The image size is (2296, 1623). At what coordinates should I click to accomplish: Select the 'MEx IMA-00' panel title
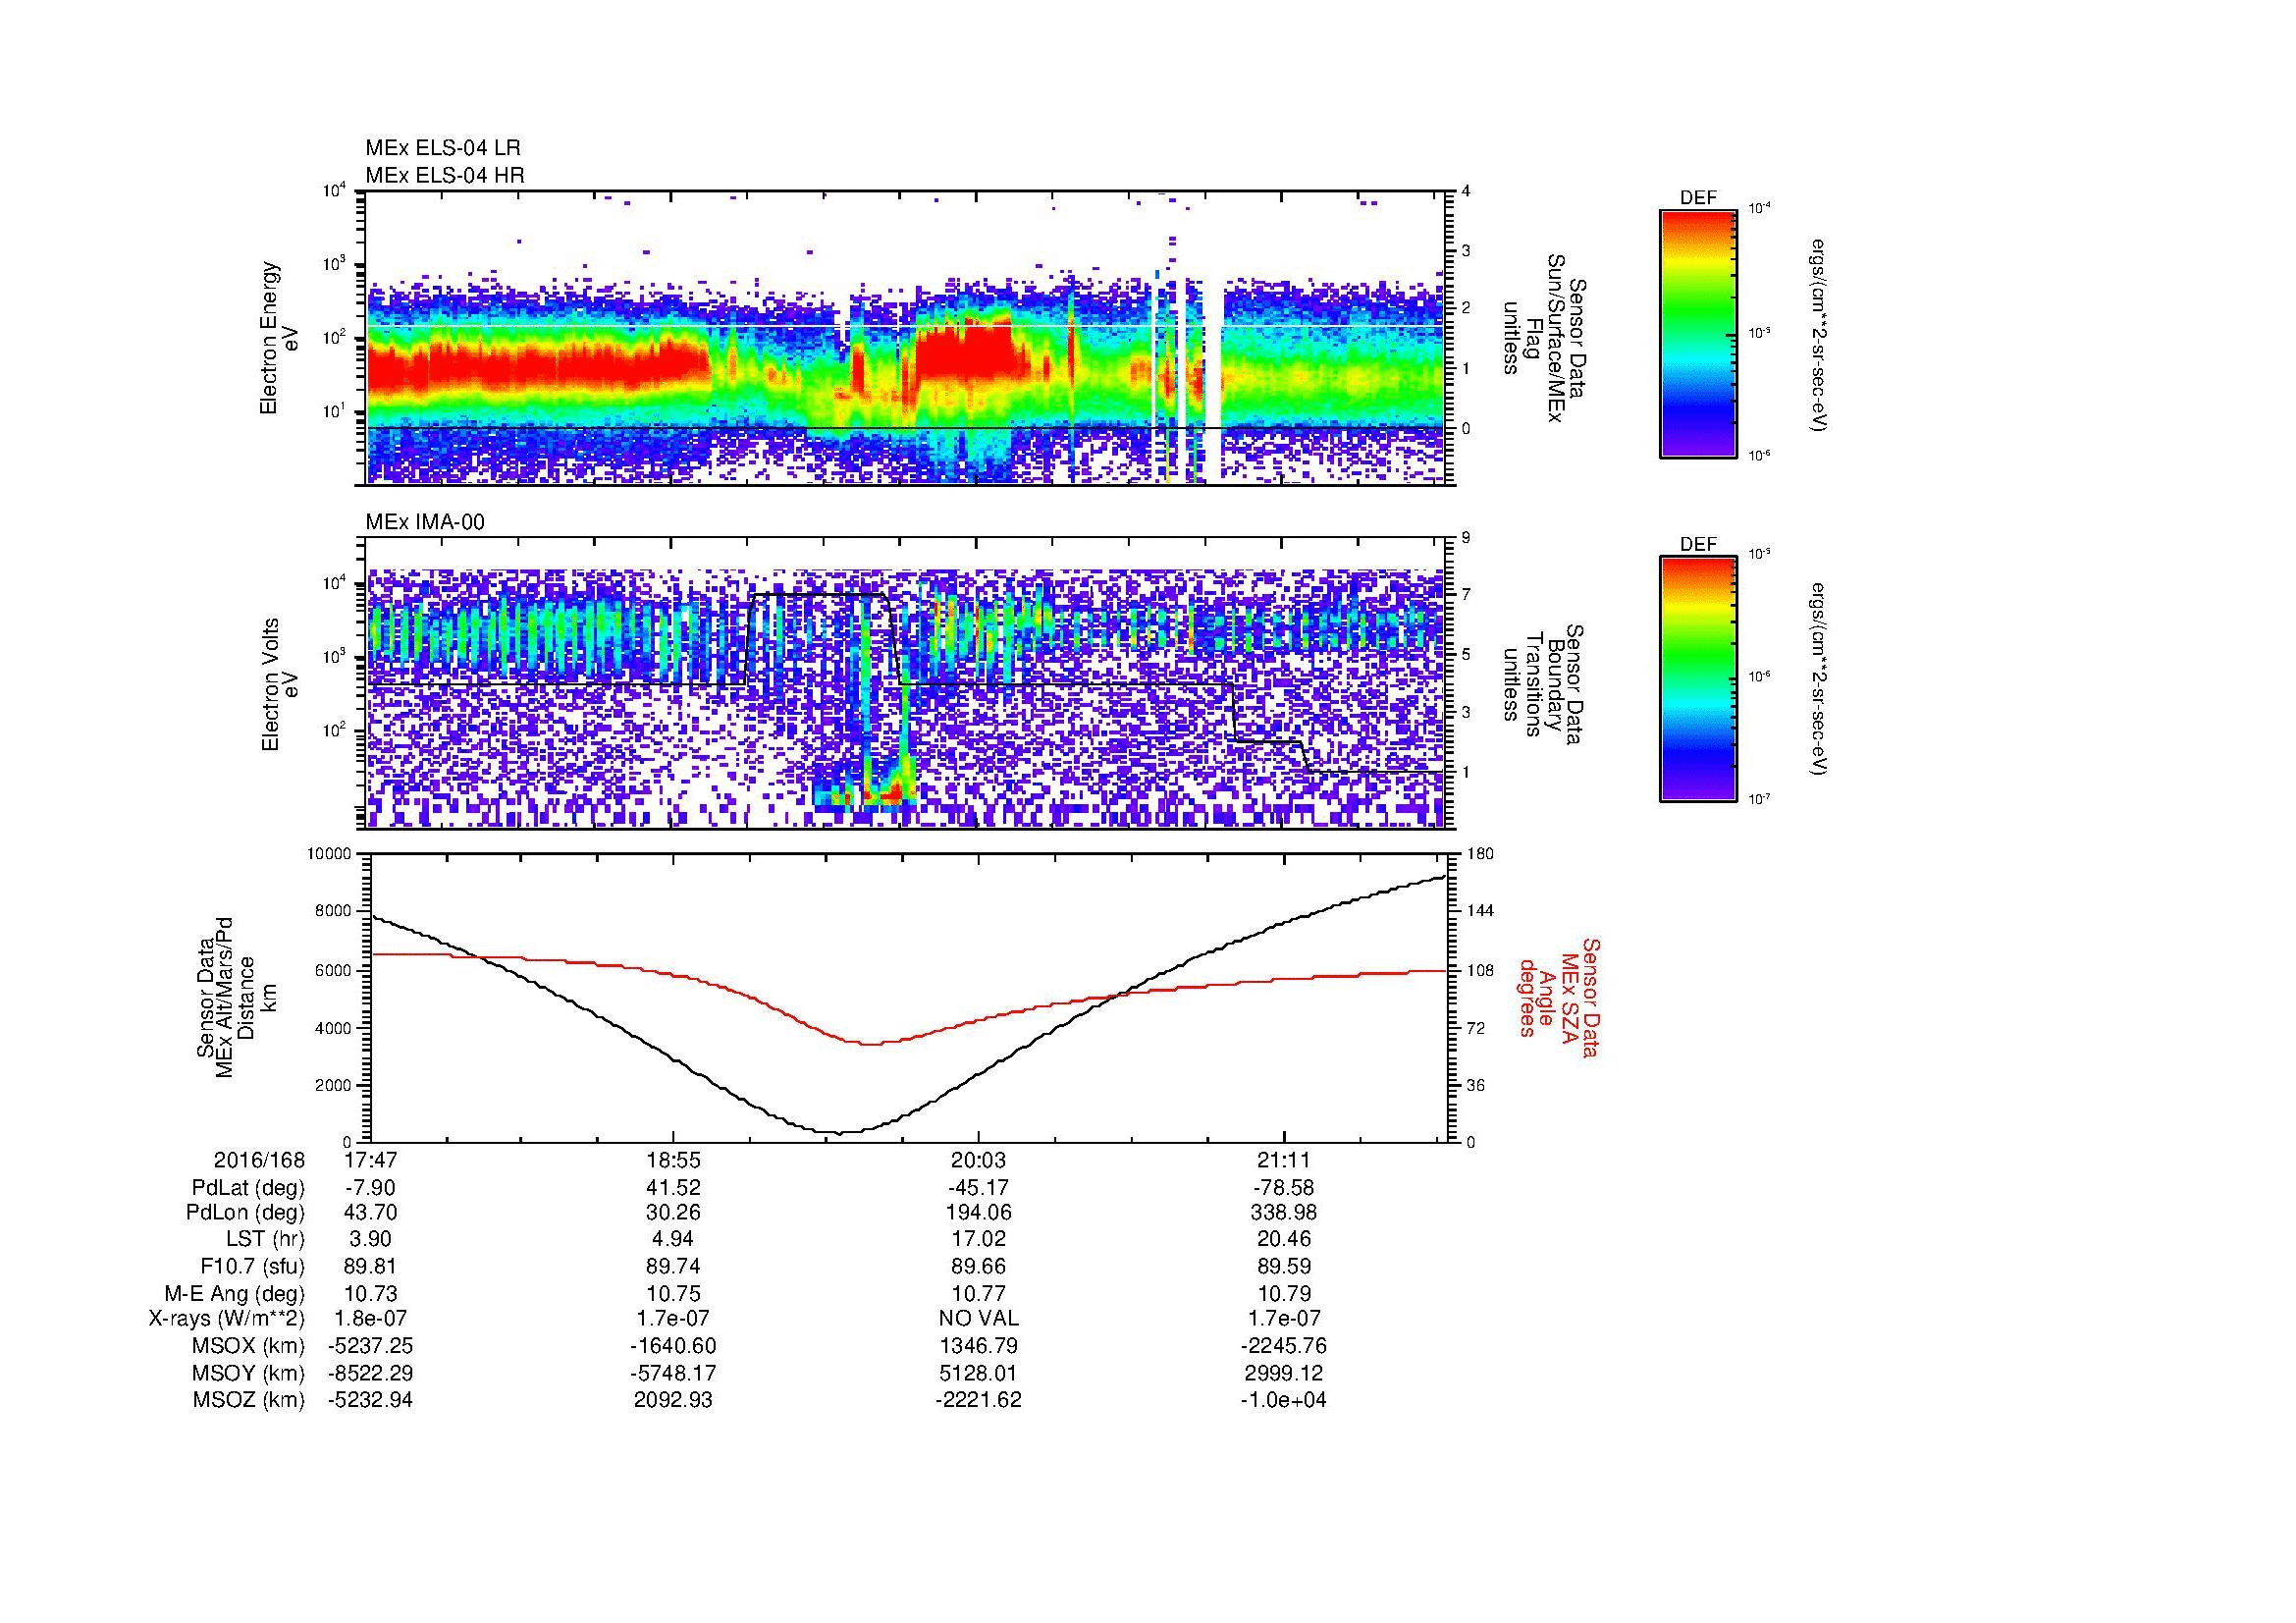425,522
